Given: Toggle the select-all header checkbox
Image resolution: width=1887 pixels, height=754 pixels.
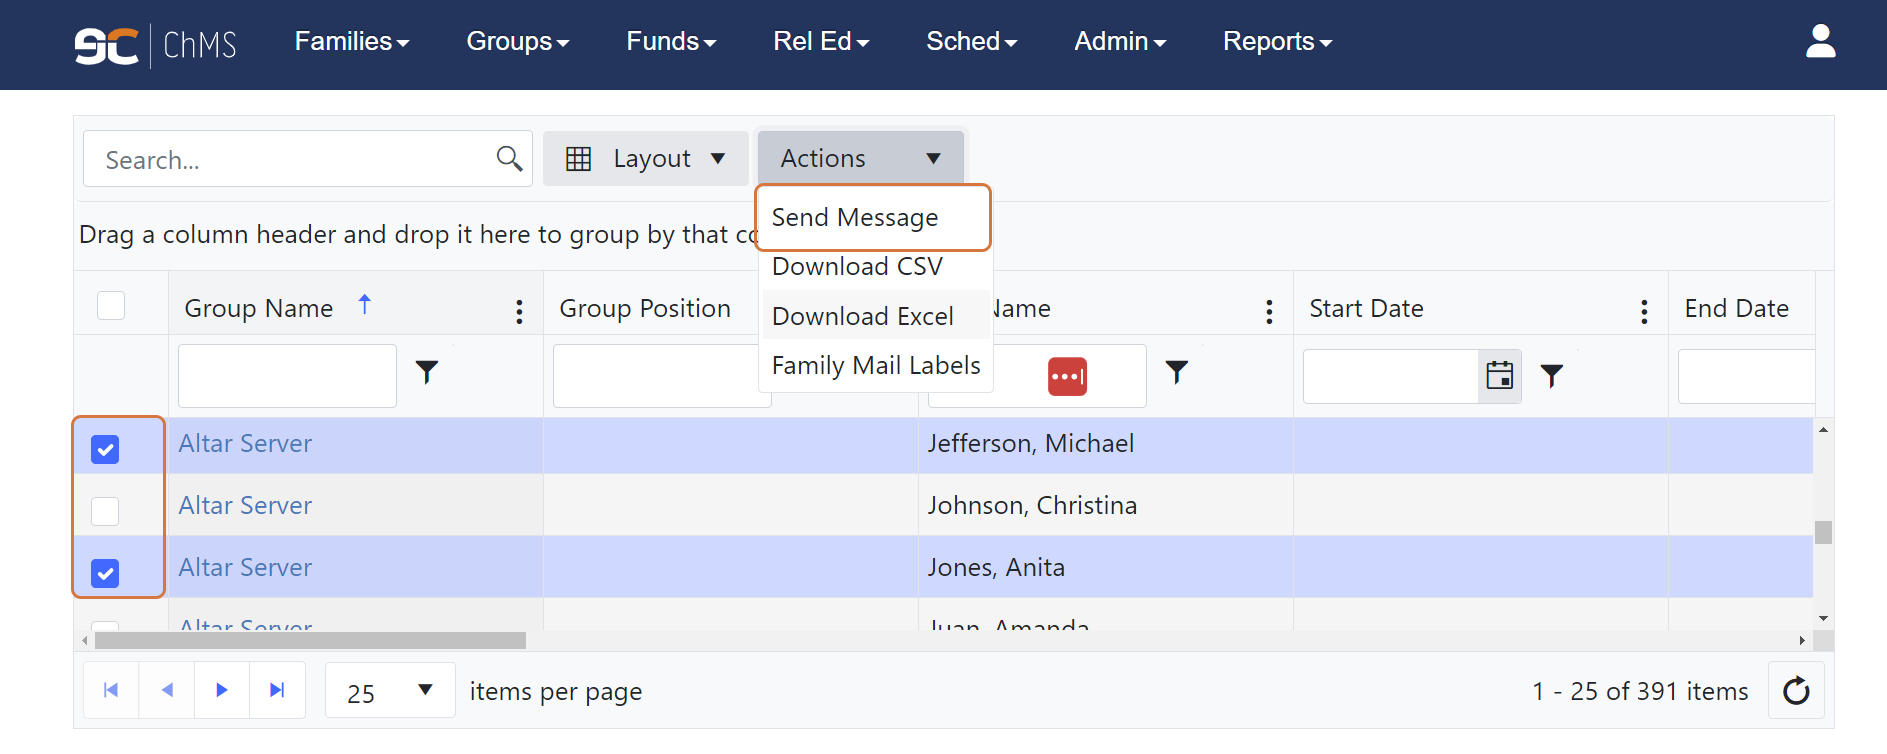Looking at the screenshot, I should coord(111,305).
